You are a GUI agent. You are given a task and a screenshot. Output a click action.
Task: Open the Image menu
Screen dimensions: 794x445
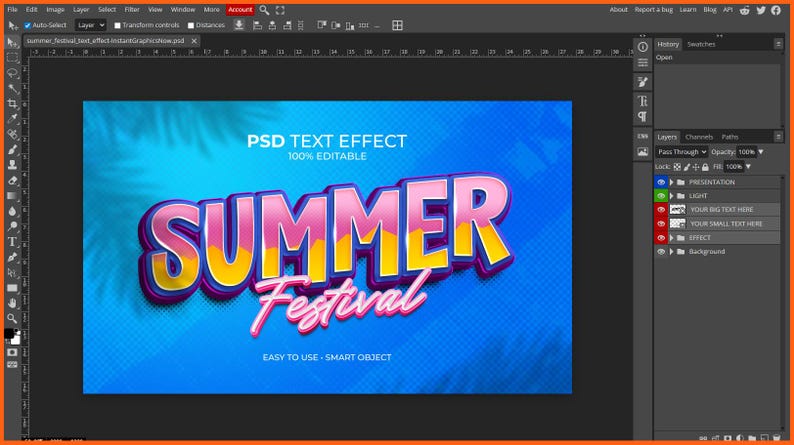[55, 10]
